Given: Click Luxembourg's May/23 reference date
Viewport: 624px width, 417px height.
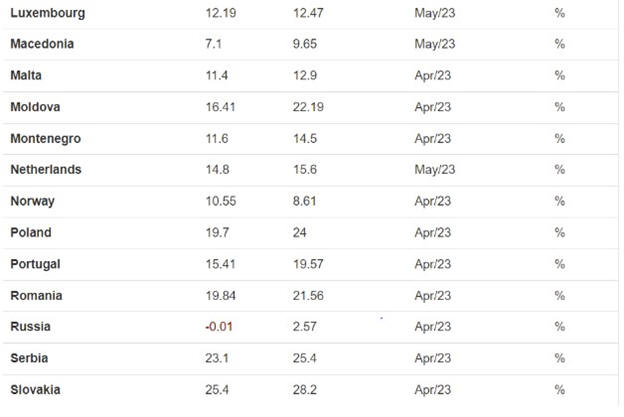Looking at the screenshot, I should click(434, 13).
